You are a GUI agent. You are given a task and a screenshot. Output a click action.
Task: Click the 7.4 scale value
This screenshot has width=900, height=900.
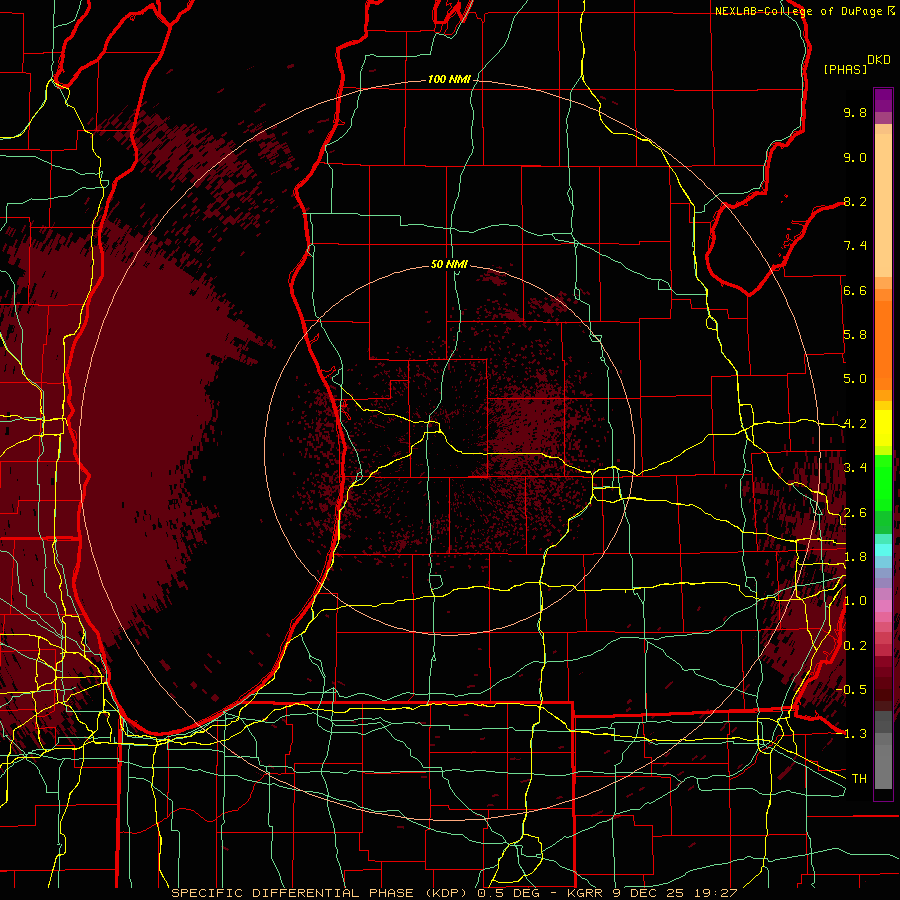click(x=855, y=246)
